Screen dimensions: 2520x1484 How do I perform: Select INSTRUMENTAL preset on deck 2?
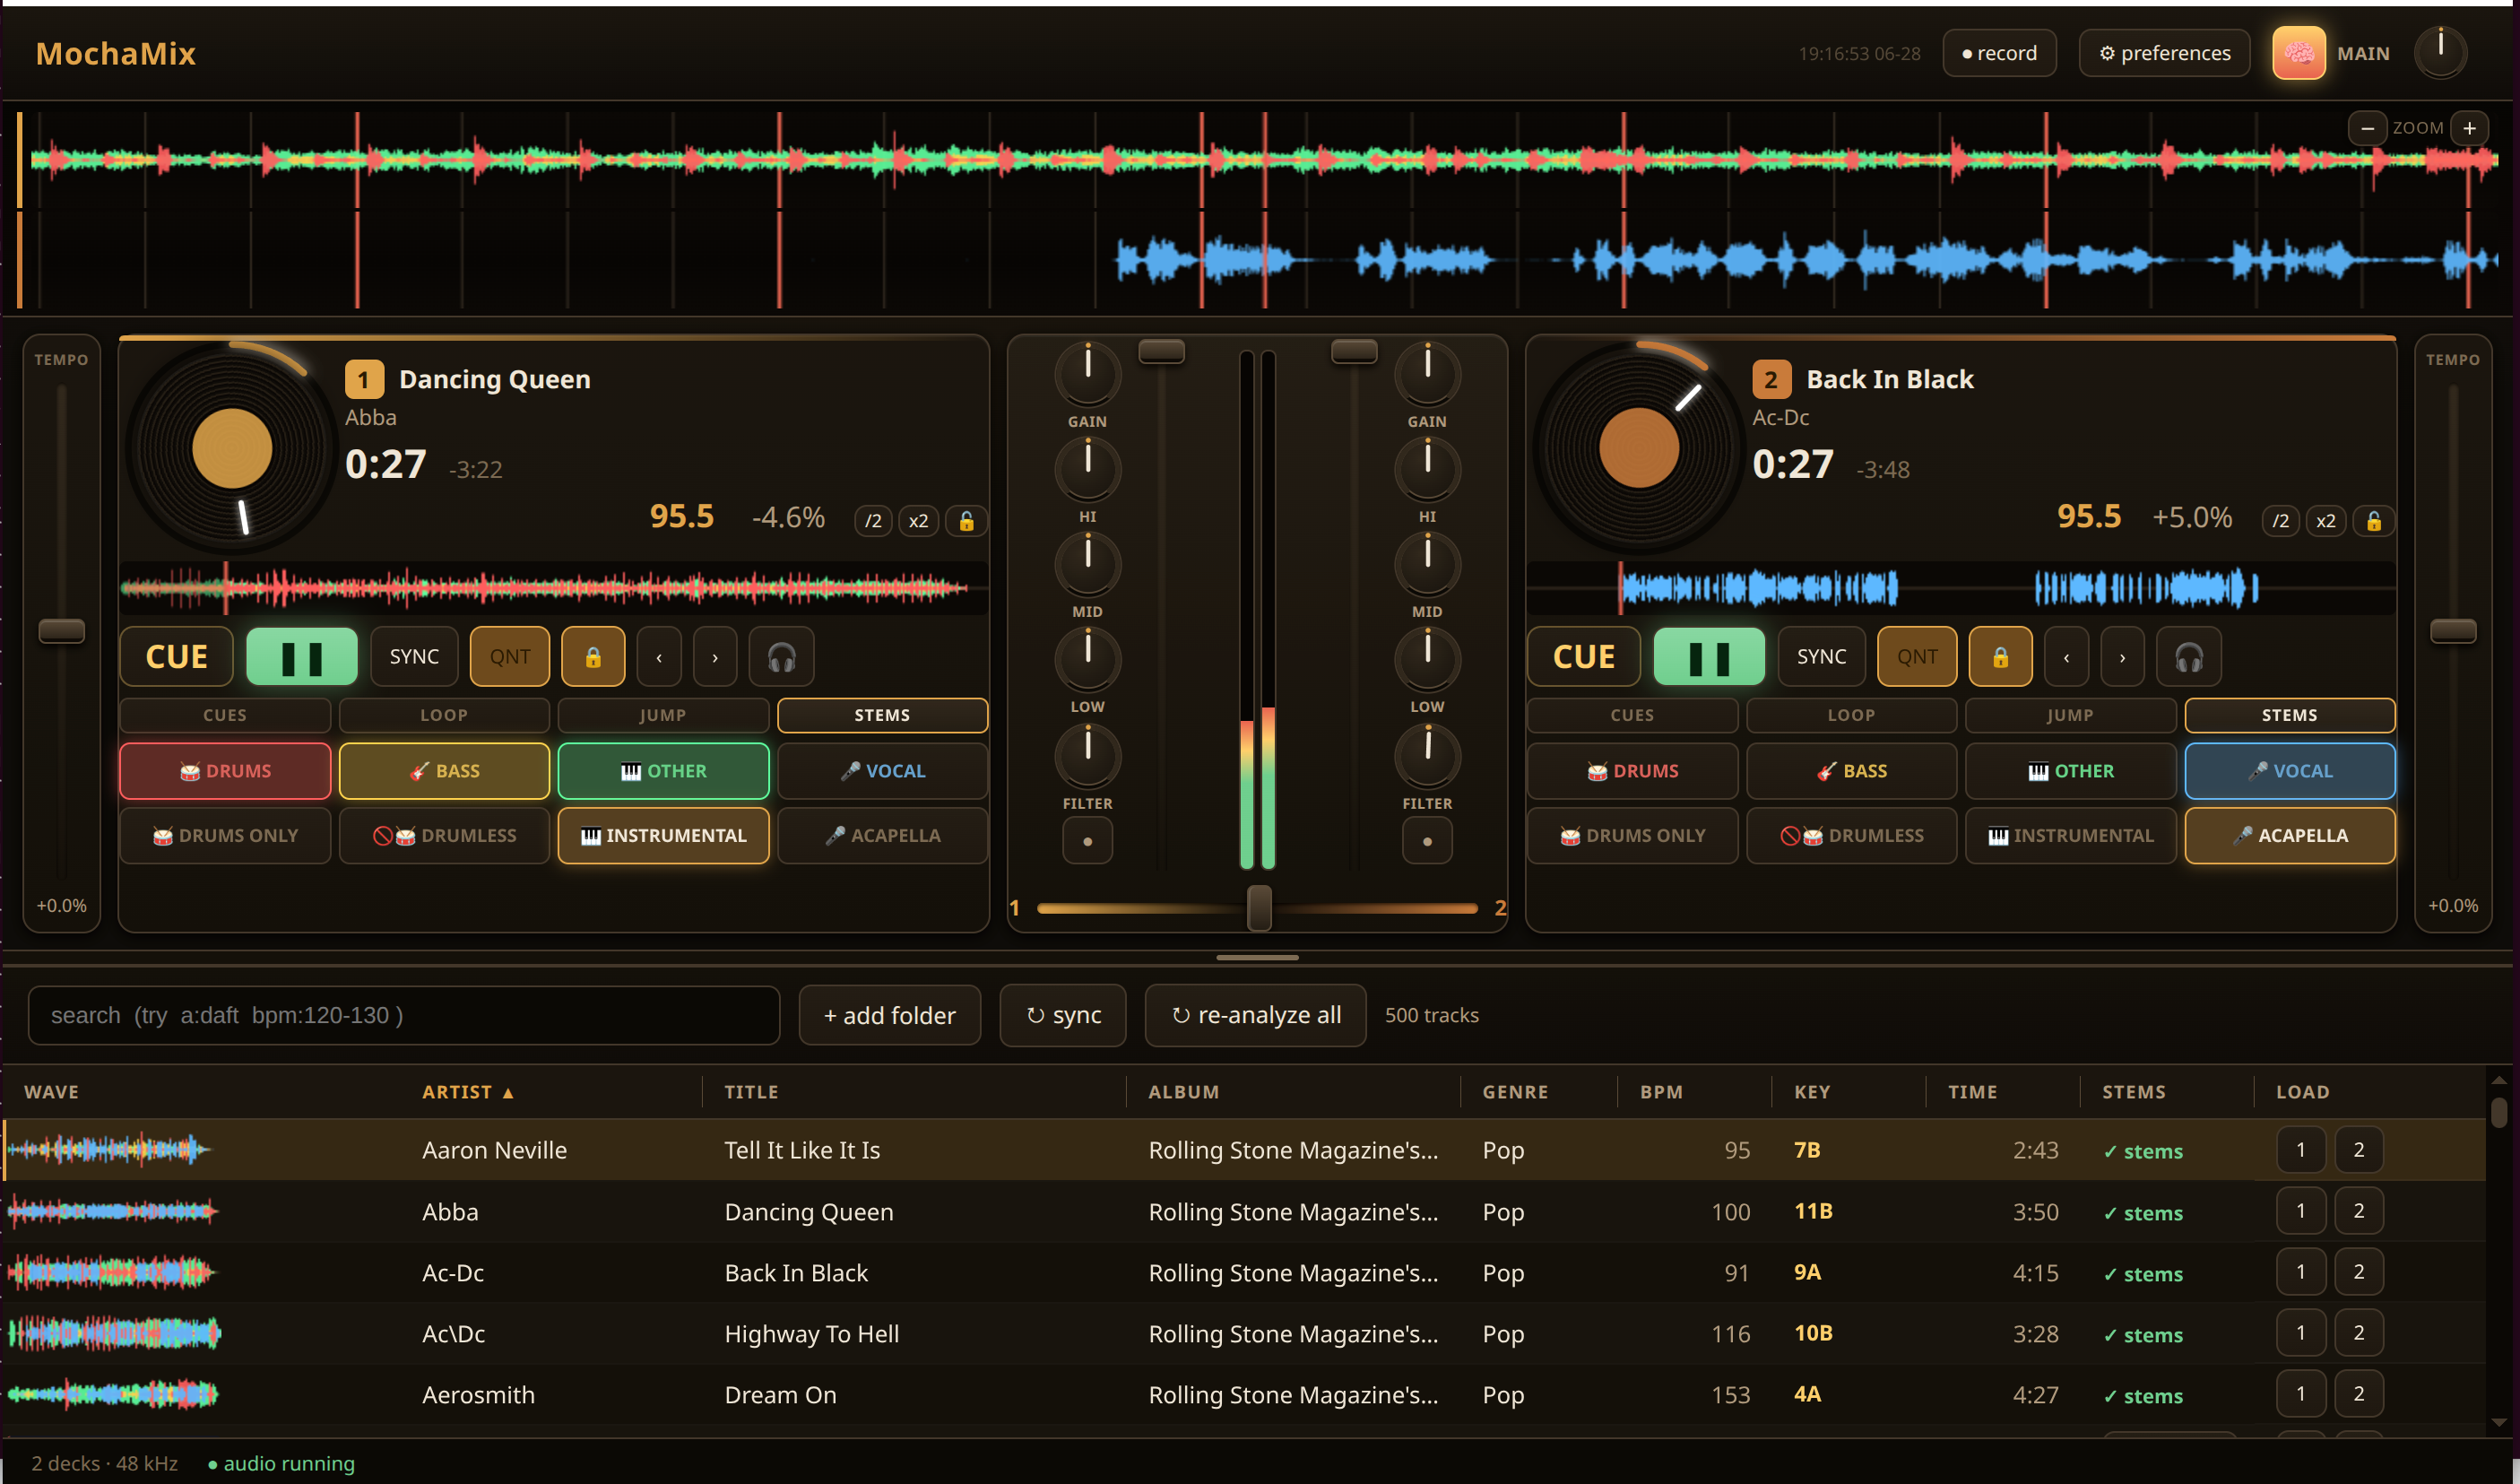coord(2070,835)
